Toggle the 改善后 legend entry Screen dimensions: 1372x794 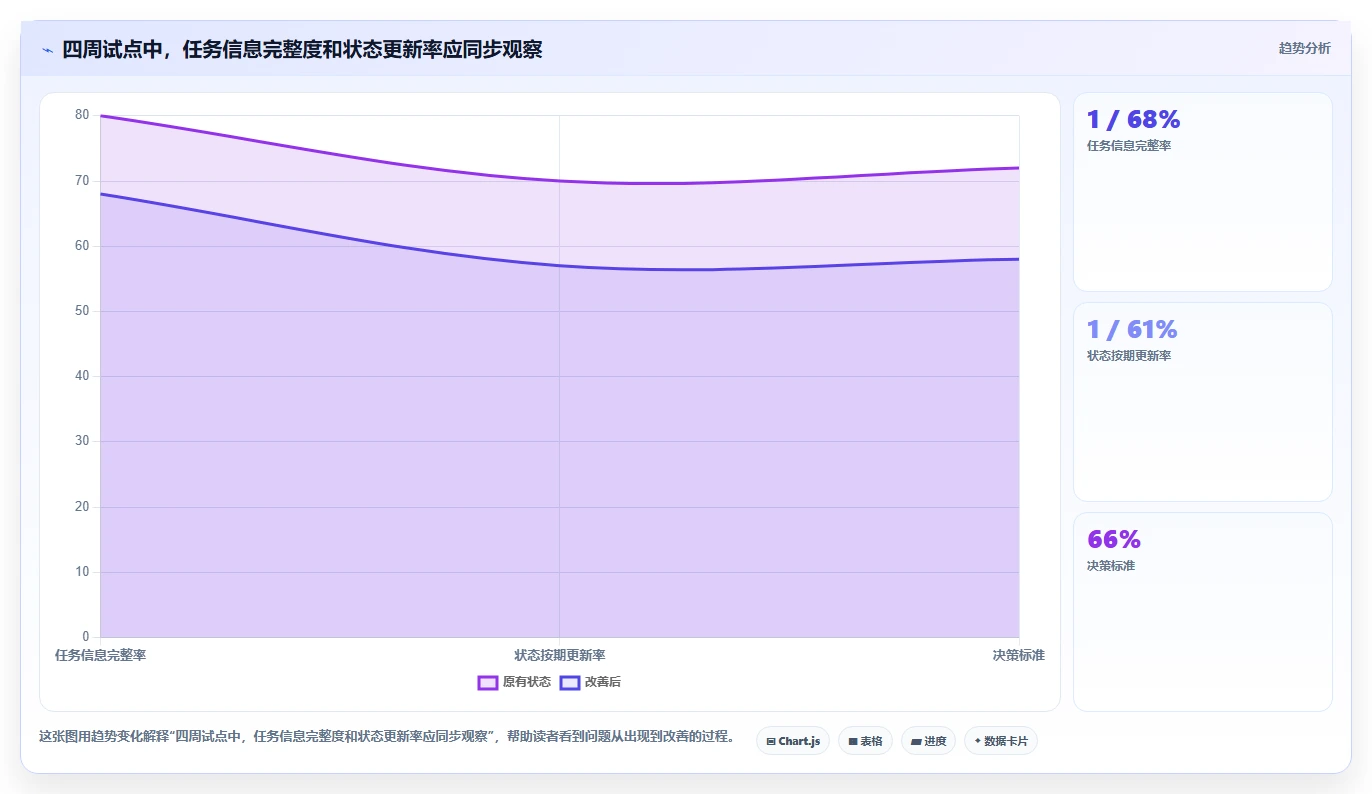(x=590, y=682)
